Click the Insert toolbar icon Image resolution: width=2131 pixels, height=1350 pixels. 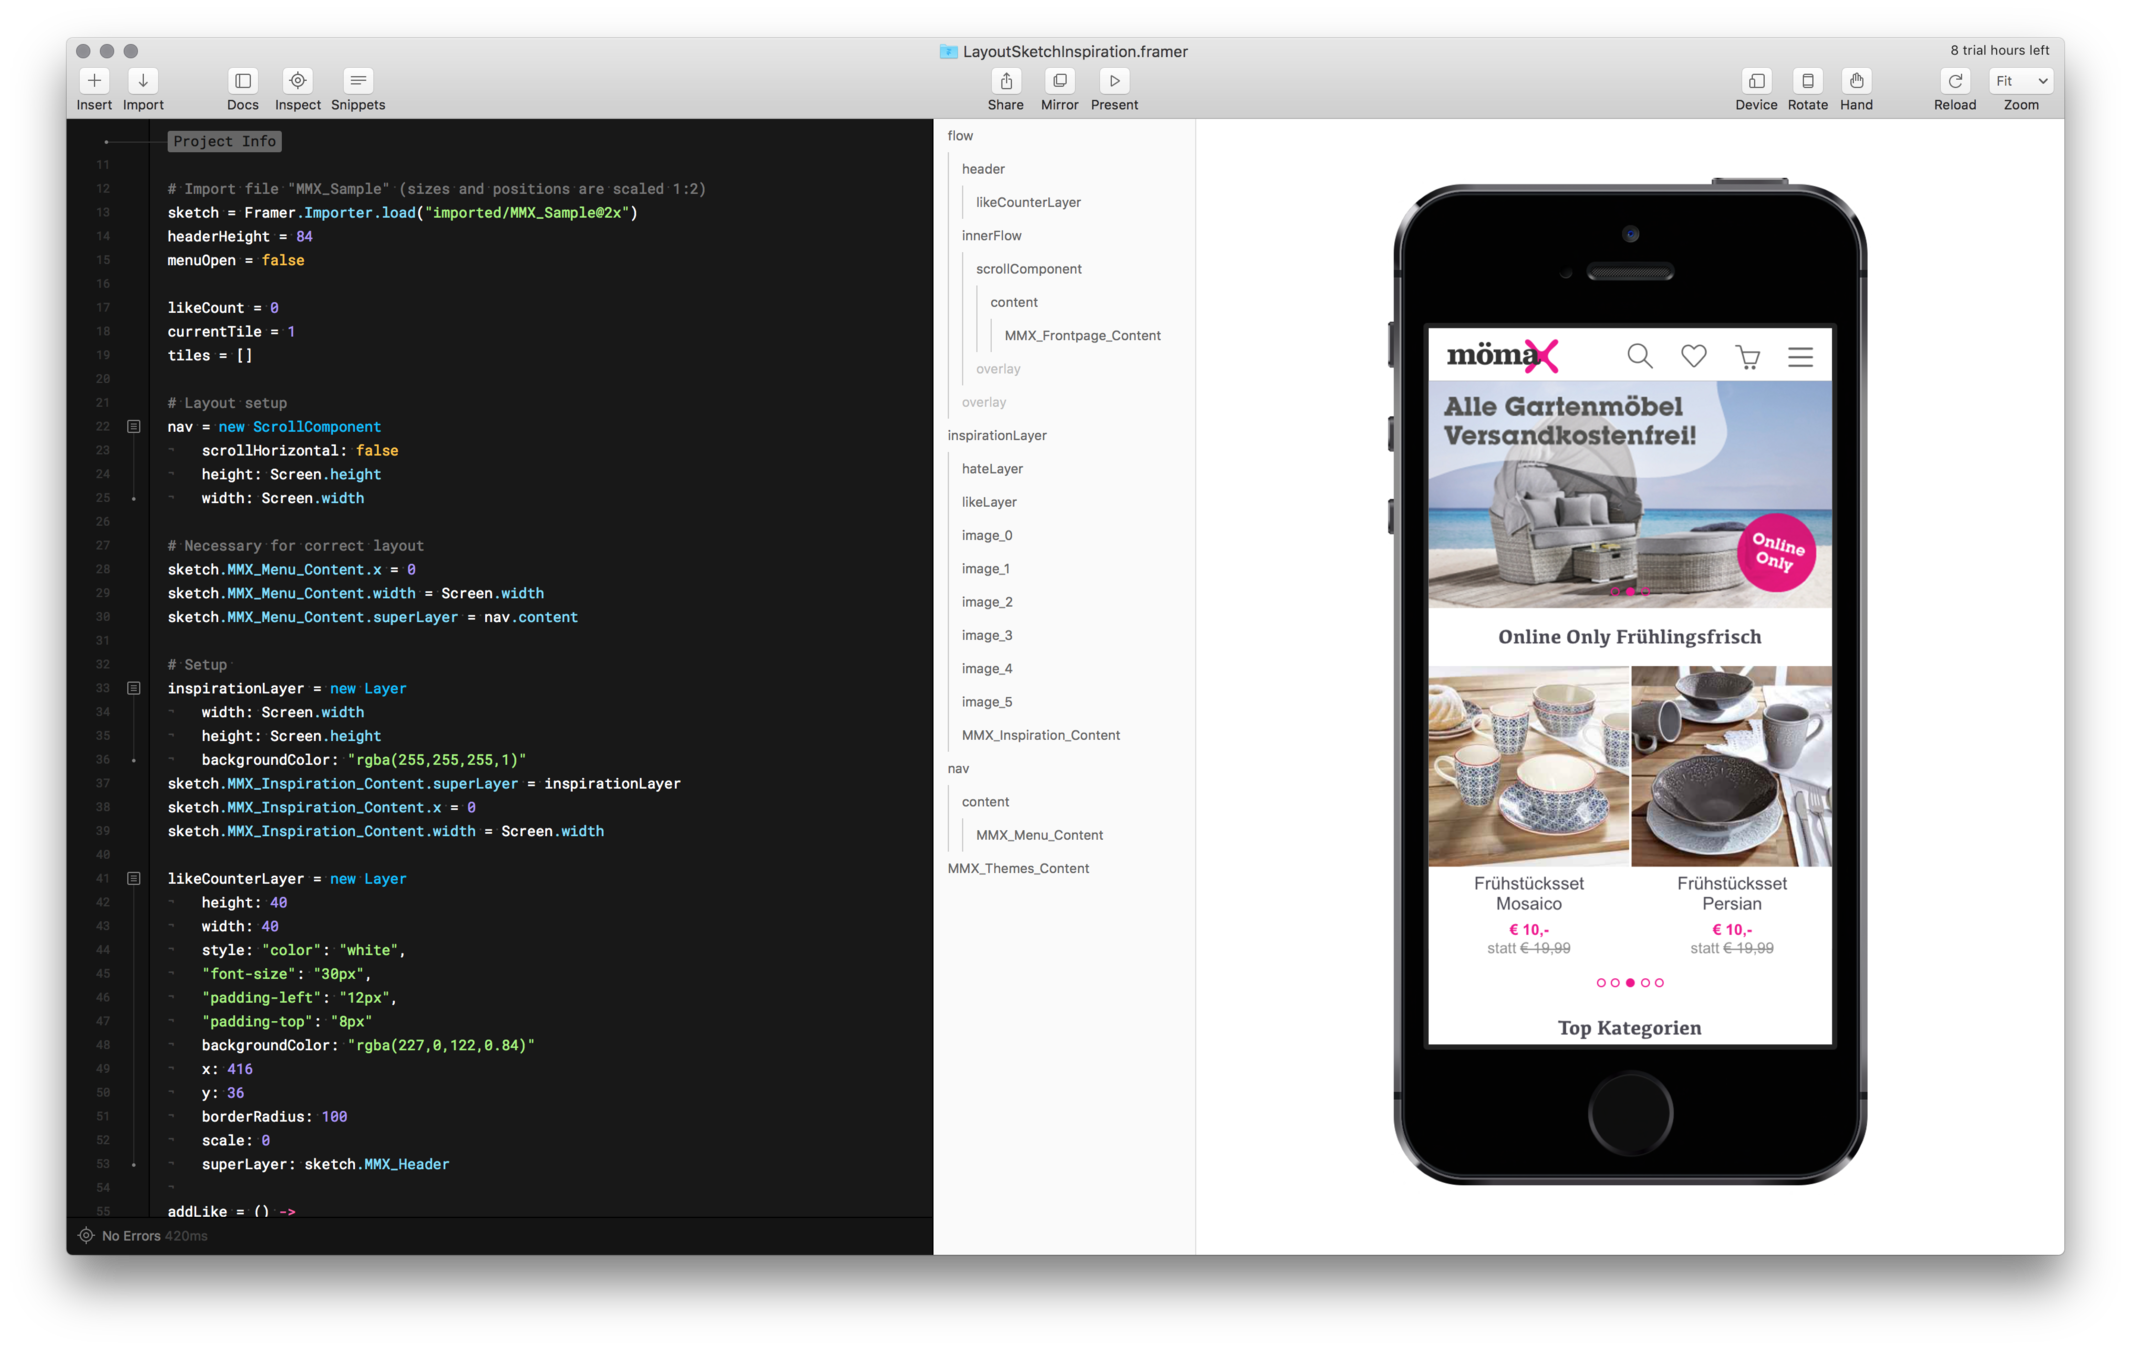94,81
